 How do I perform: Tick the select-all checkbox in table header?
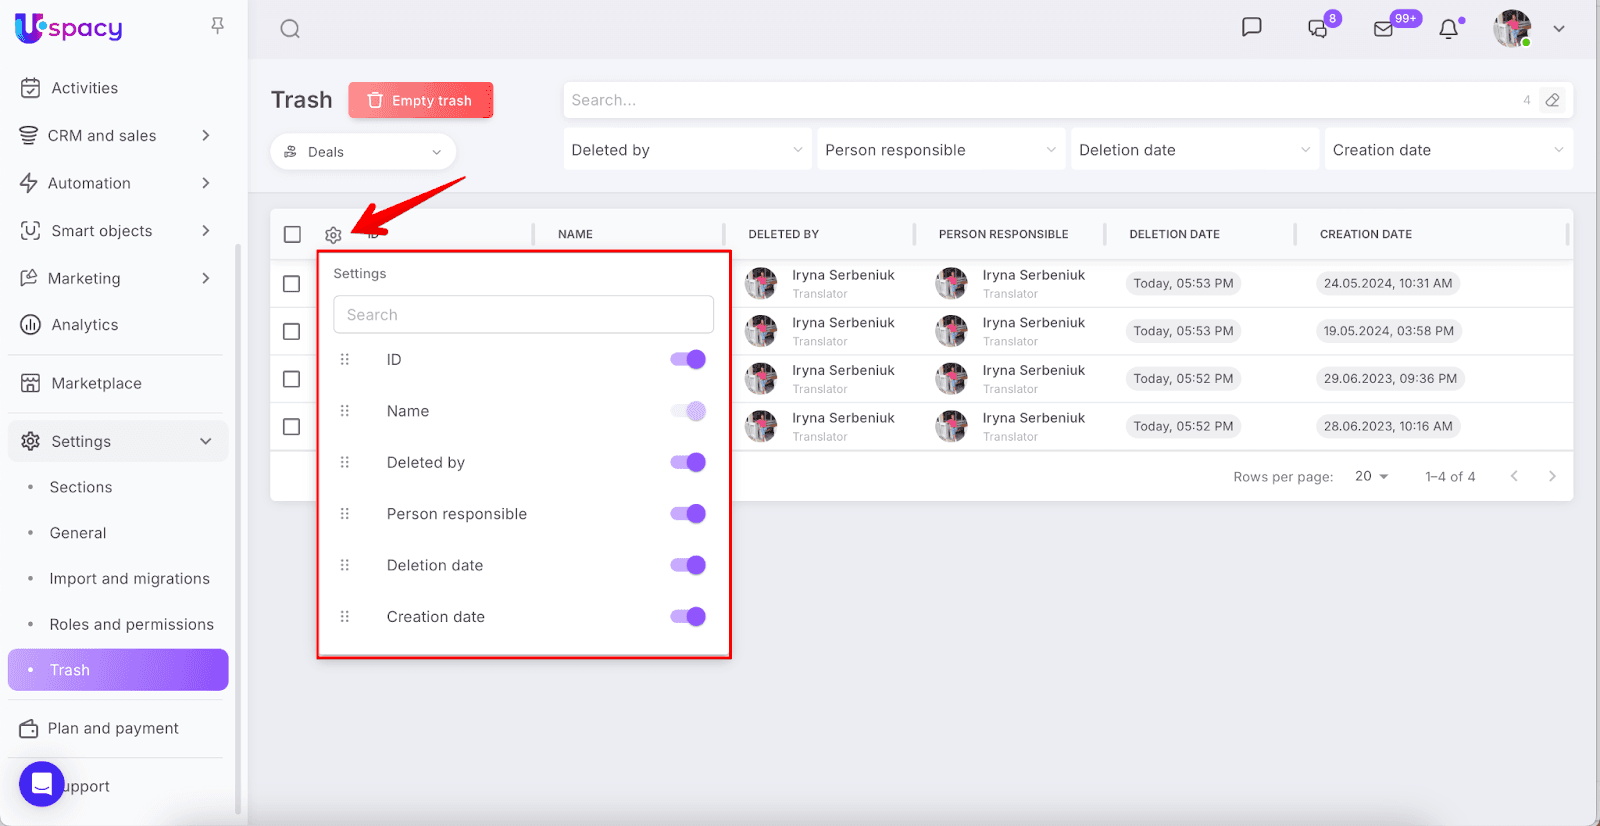point(292,234)
